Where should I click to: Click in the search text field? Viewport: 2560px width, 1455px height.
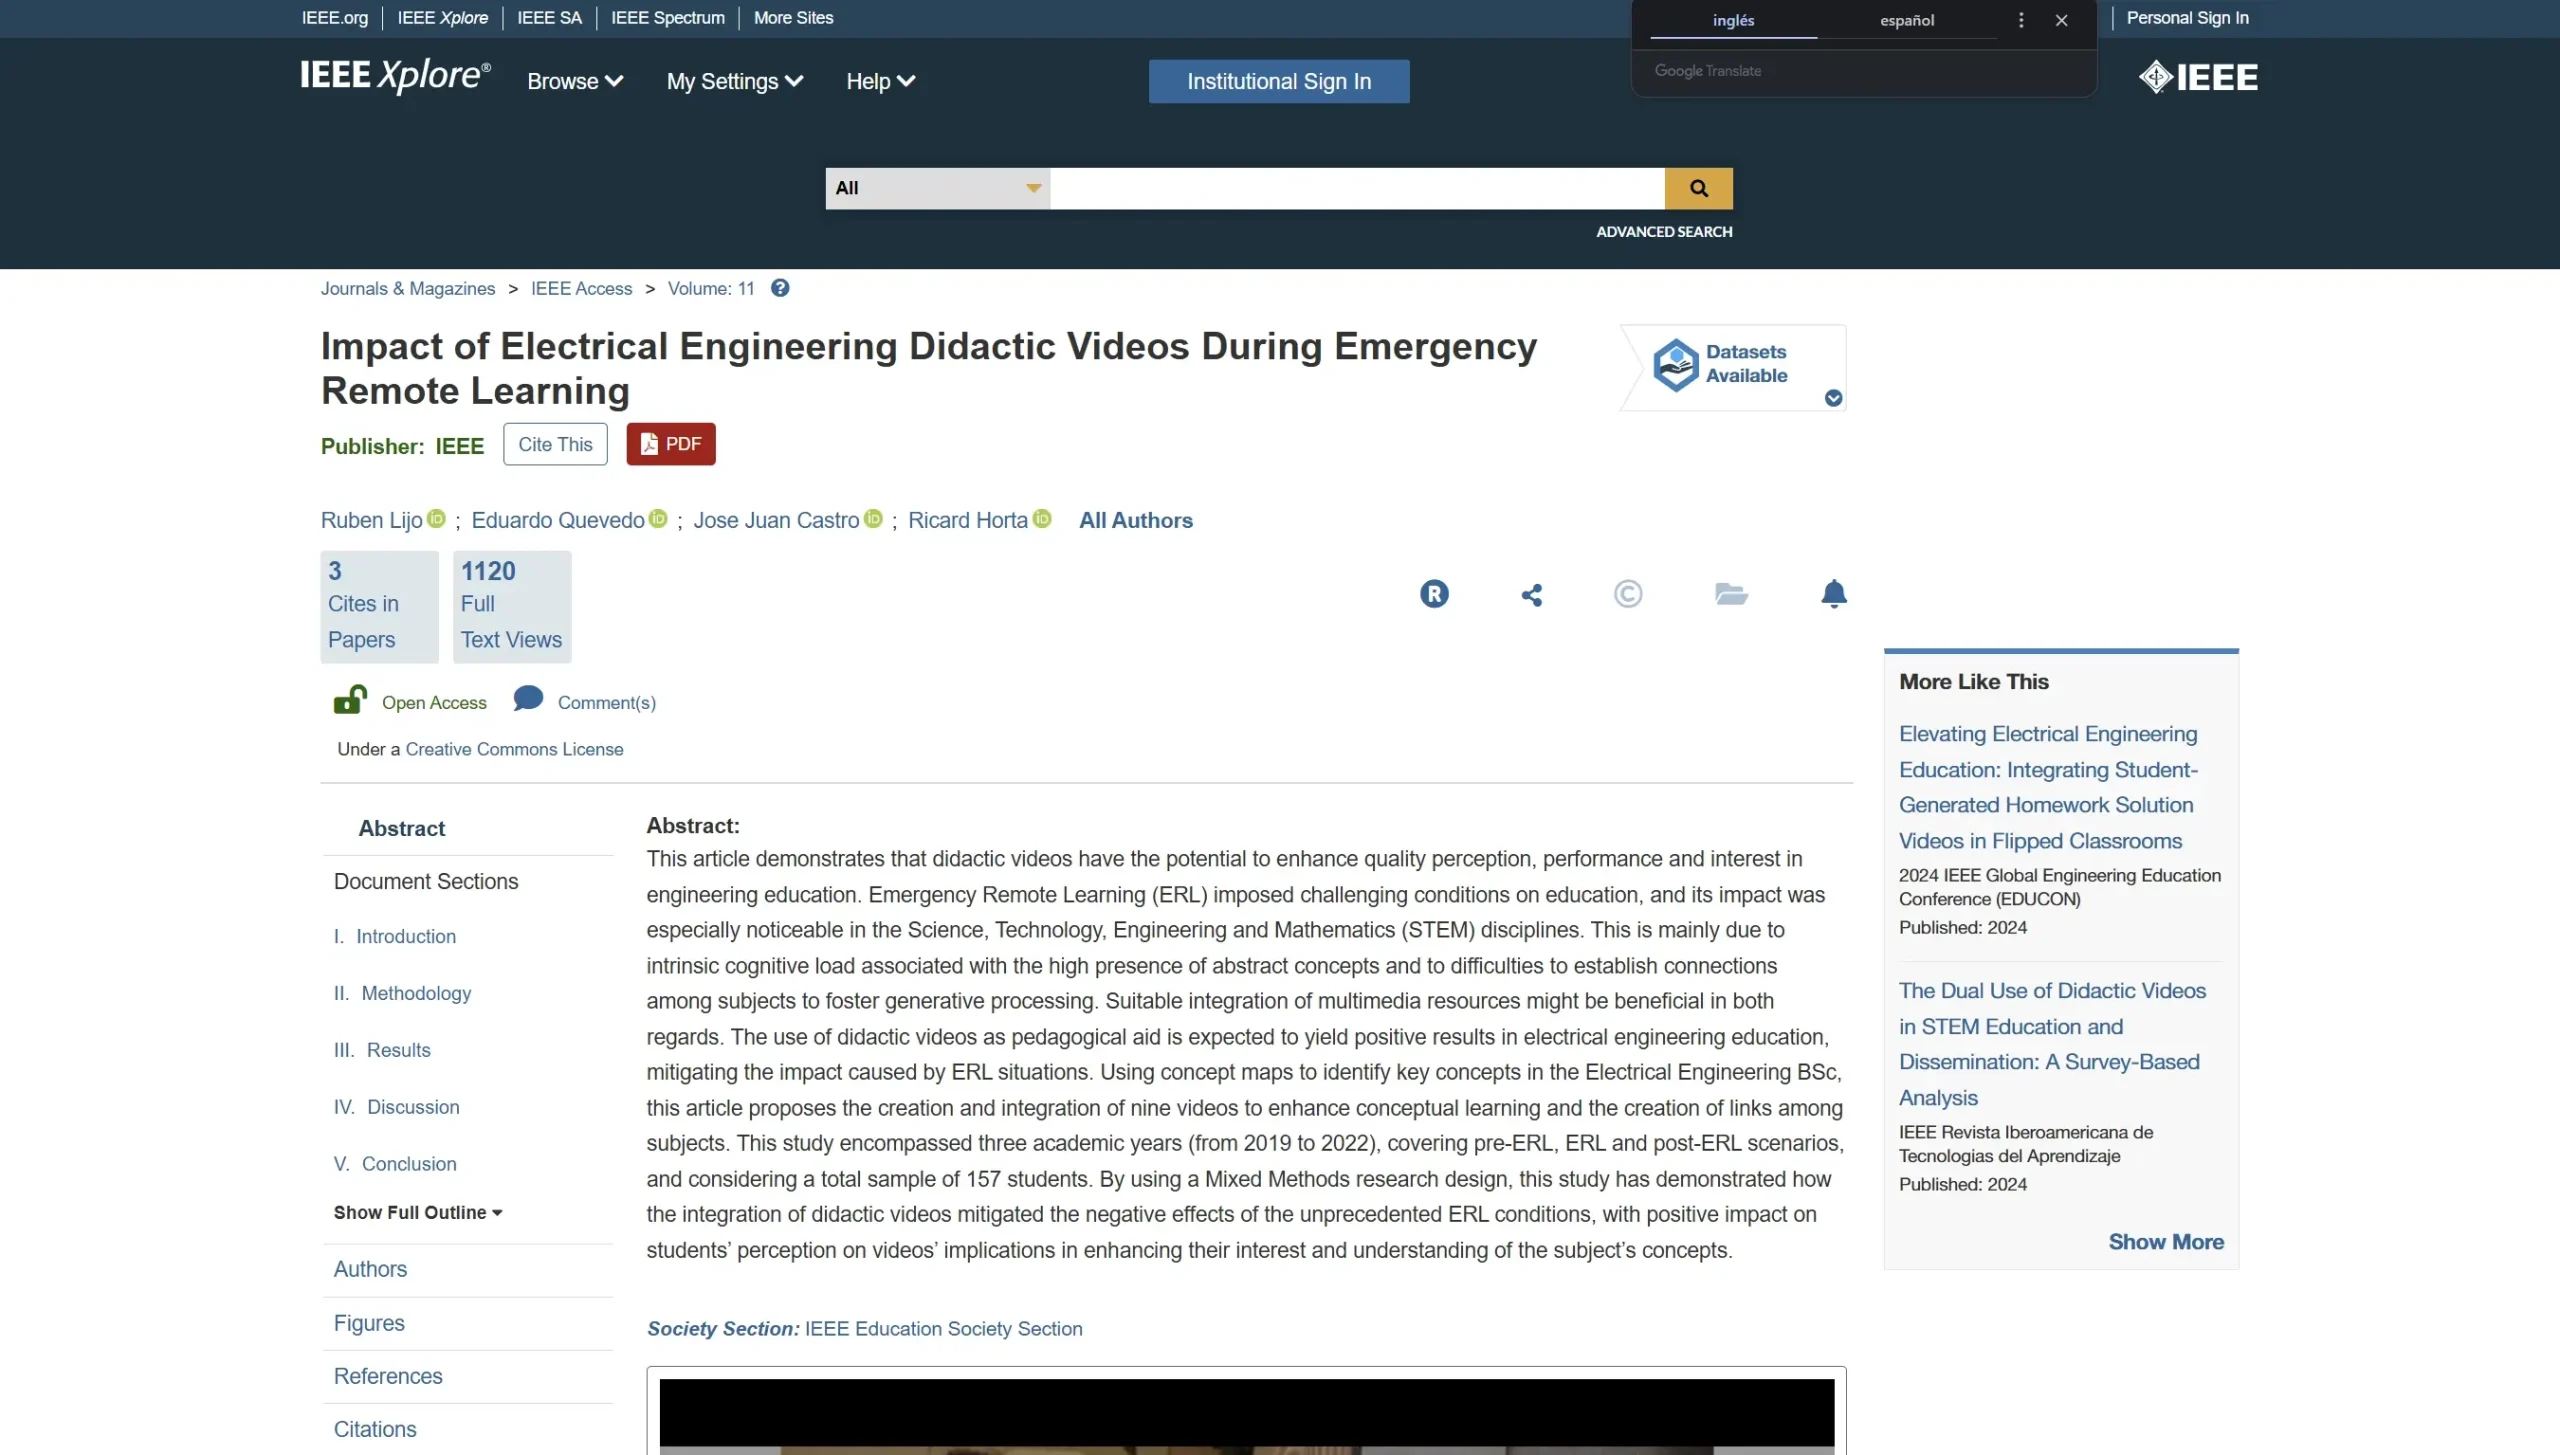tap(1356, 188)
